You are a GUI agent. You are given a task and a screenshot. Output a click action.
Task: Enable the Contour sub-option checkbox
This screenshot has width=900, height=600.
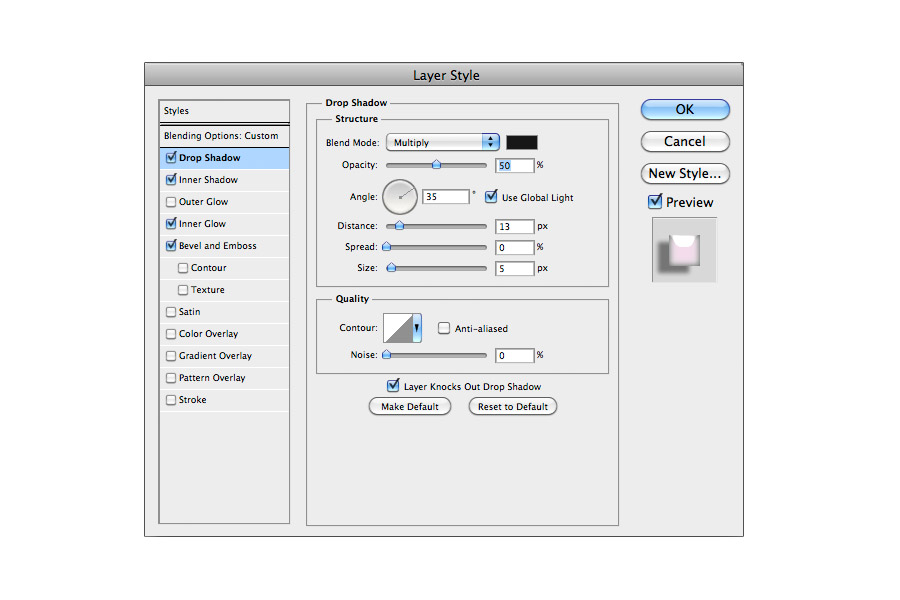click(183, 268)
